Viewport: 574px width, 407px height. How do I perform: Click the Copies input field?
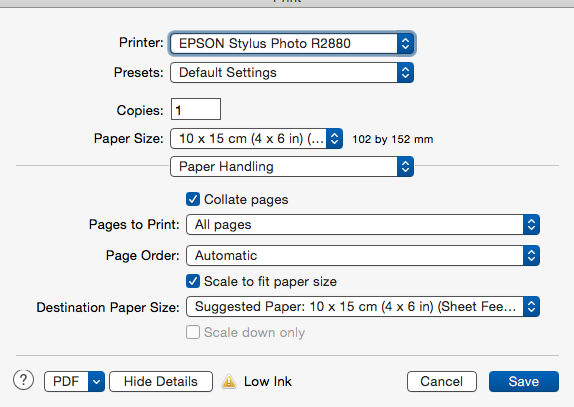point(196,109)
